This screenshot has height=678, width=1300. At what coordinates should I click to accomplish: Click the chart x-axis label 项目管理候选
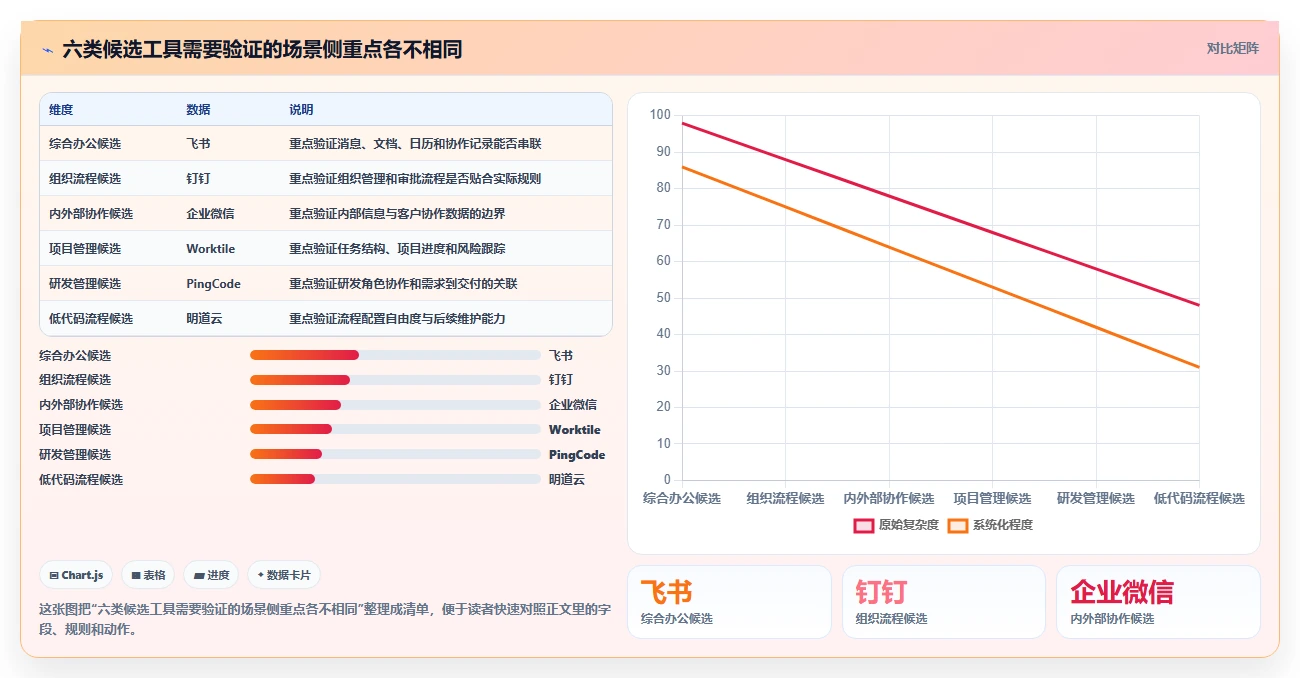pos(992,498)
